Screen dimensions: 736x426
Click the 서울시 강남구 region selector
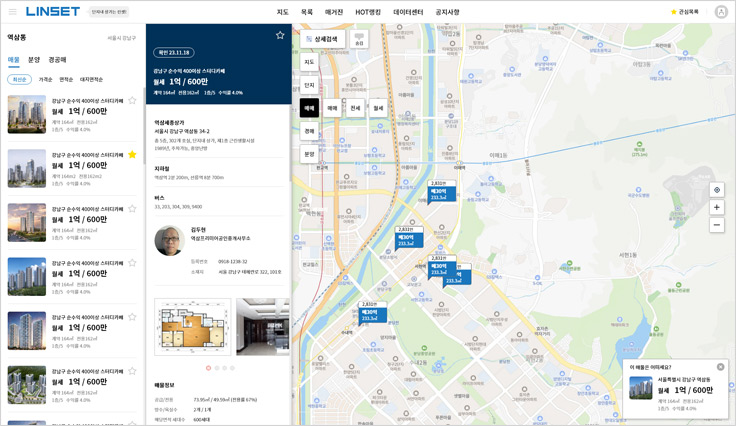[x=122, y=38]
